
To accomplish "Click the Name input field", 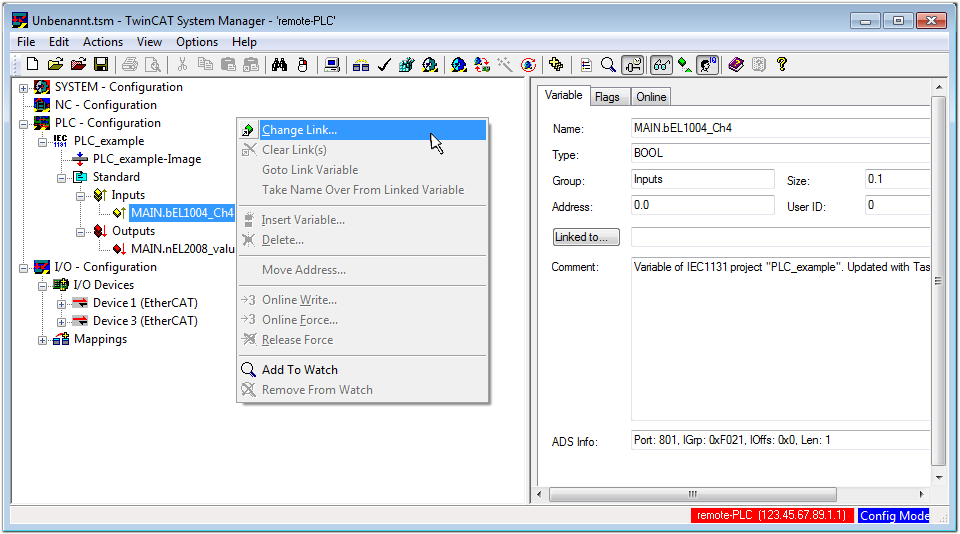I will tap(780, 129).
